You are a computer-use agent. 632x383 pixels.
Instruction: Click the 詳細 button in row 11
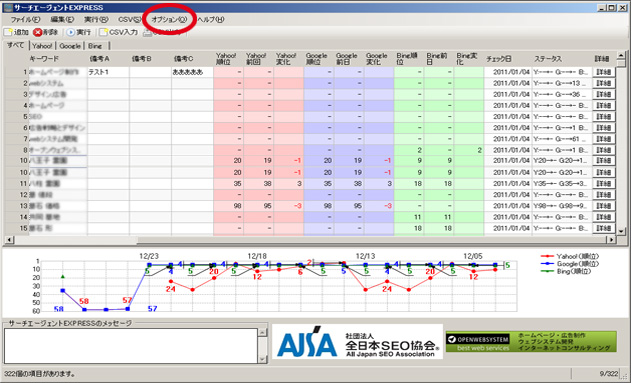click(603, 183)
